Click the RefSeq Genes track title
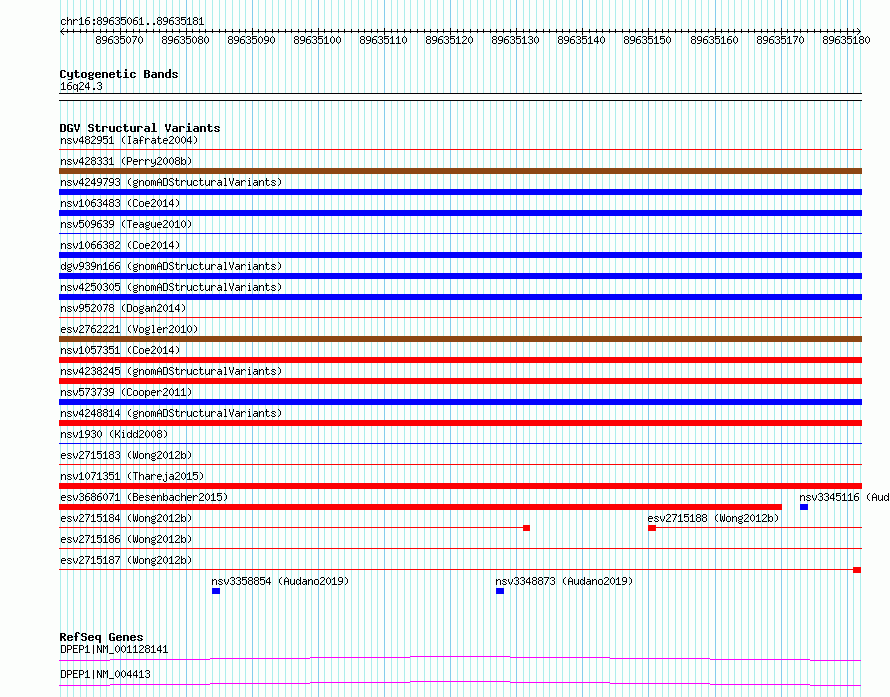 101,637
